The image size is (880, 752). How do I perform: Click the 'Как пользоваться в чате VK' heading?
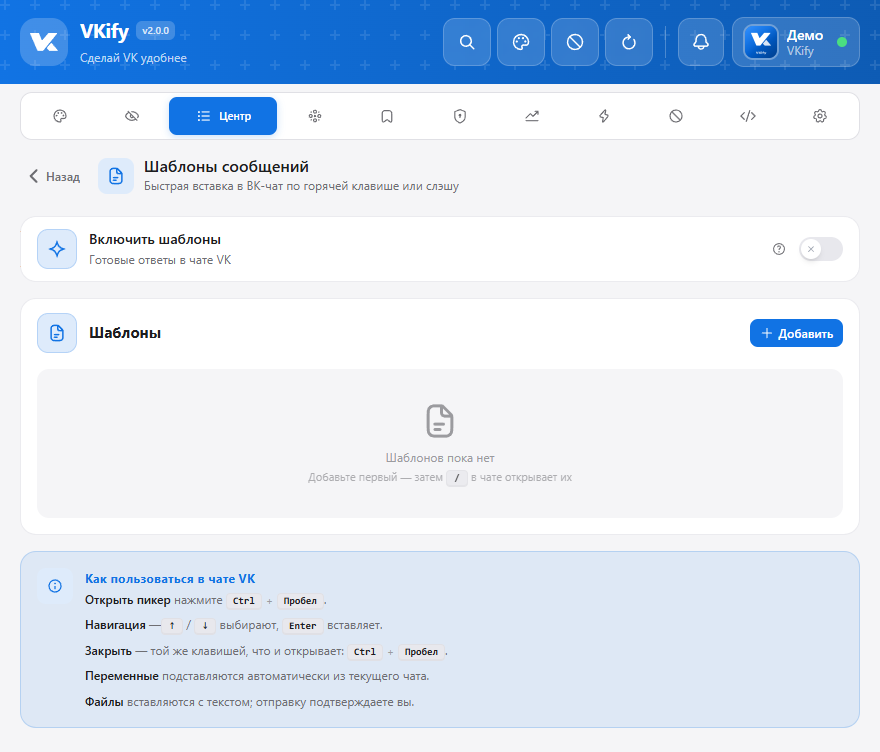170,579
